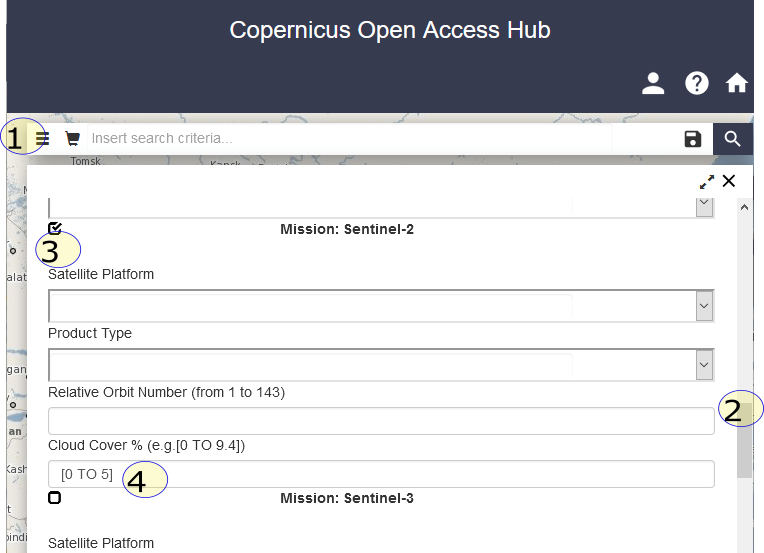The image size is (764, 553).
Task: Open the hamburger menu beside the search bar
Action: 42,139
